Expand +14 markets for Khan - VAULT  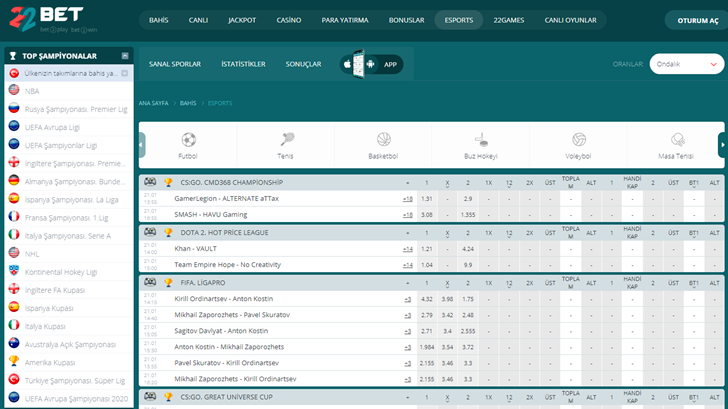pos(408,249)
